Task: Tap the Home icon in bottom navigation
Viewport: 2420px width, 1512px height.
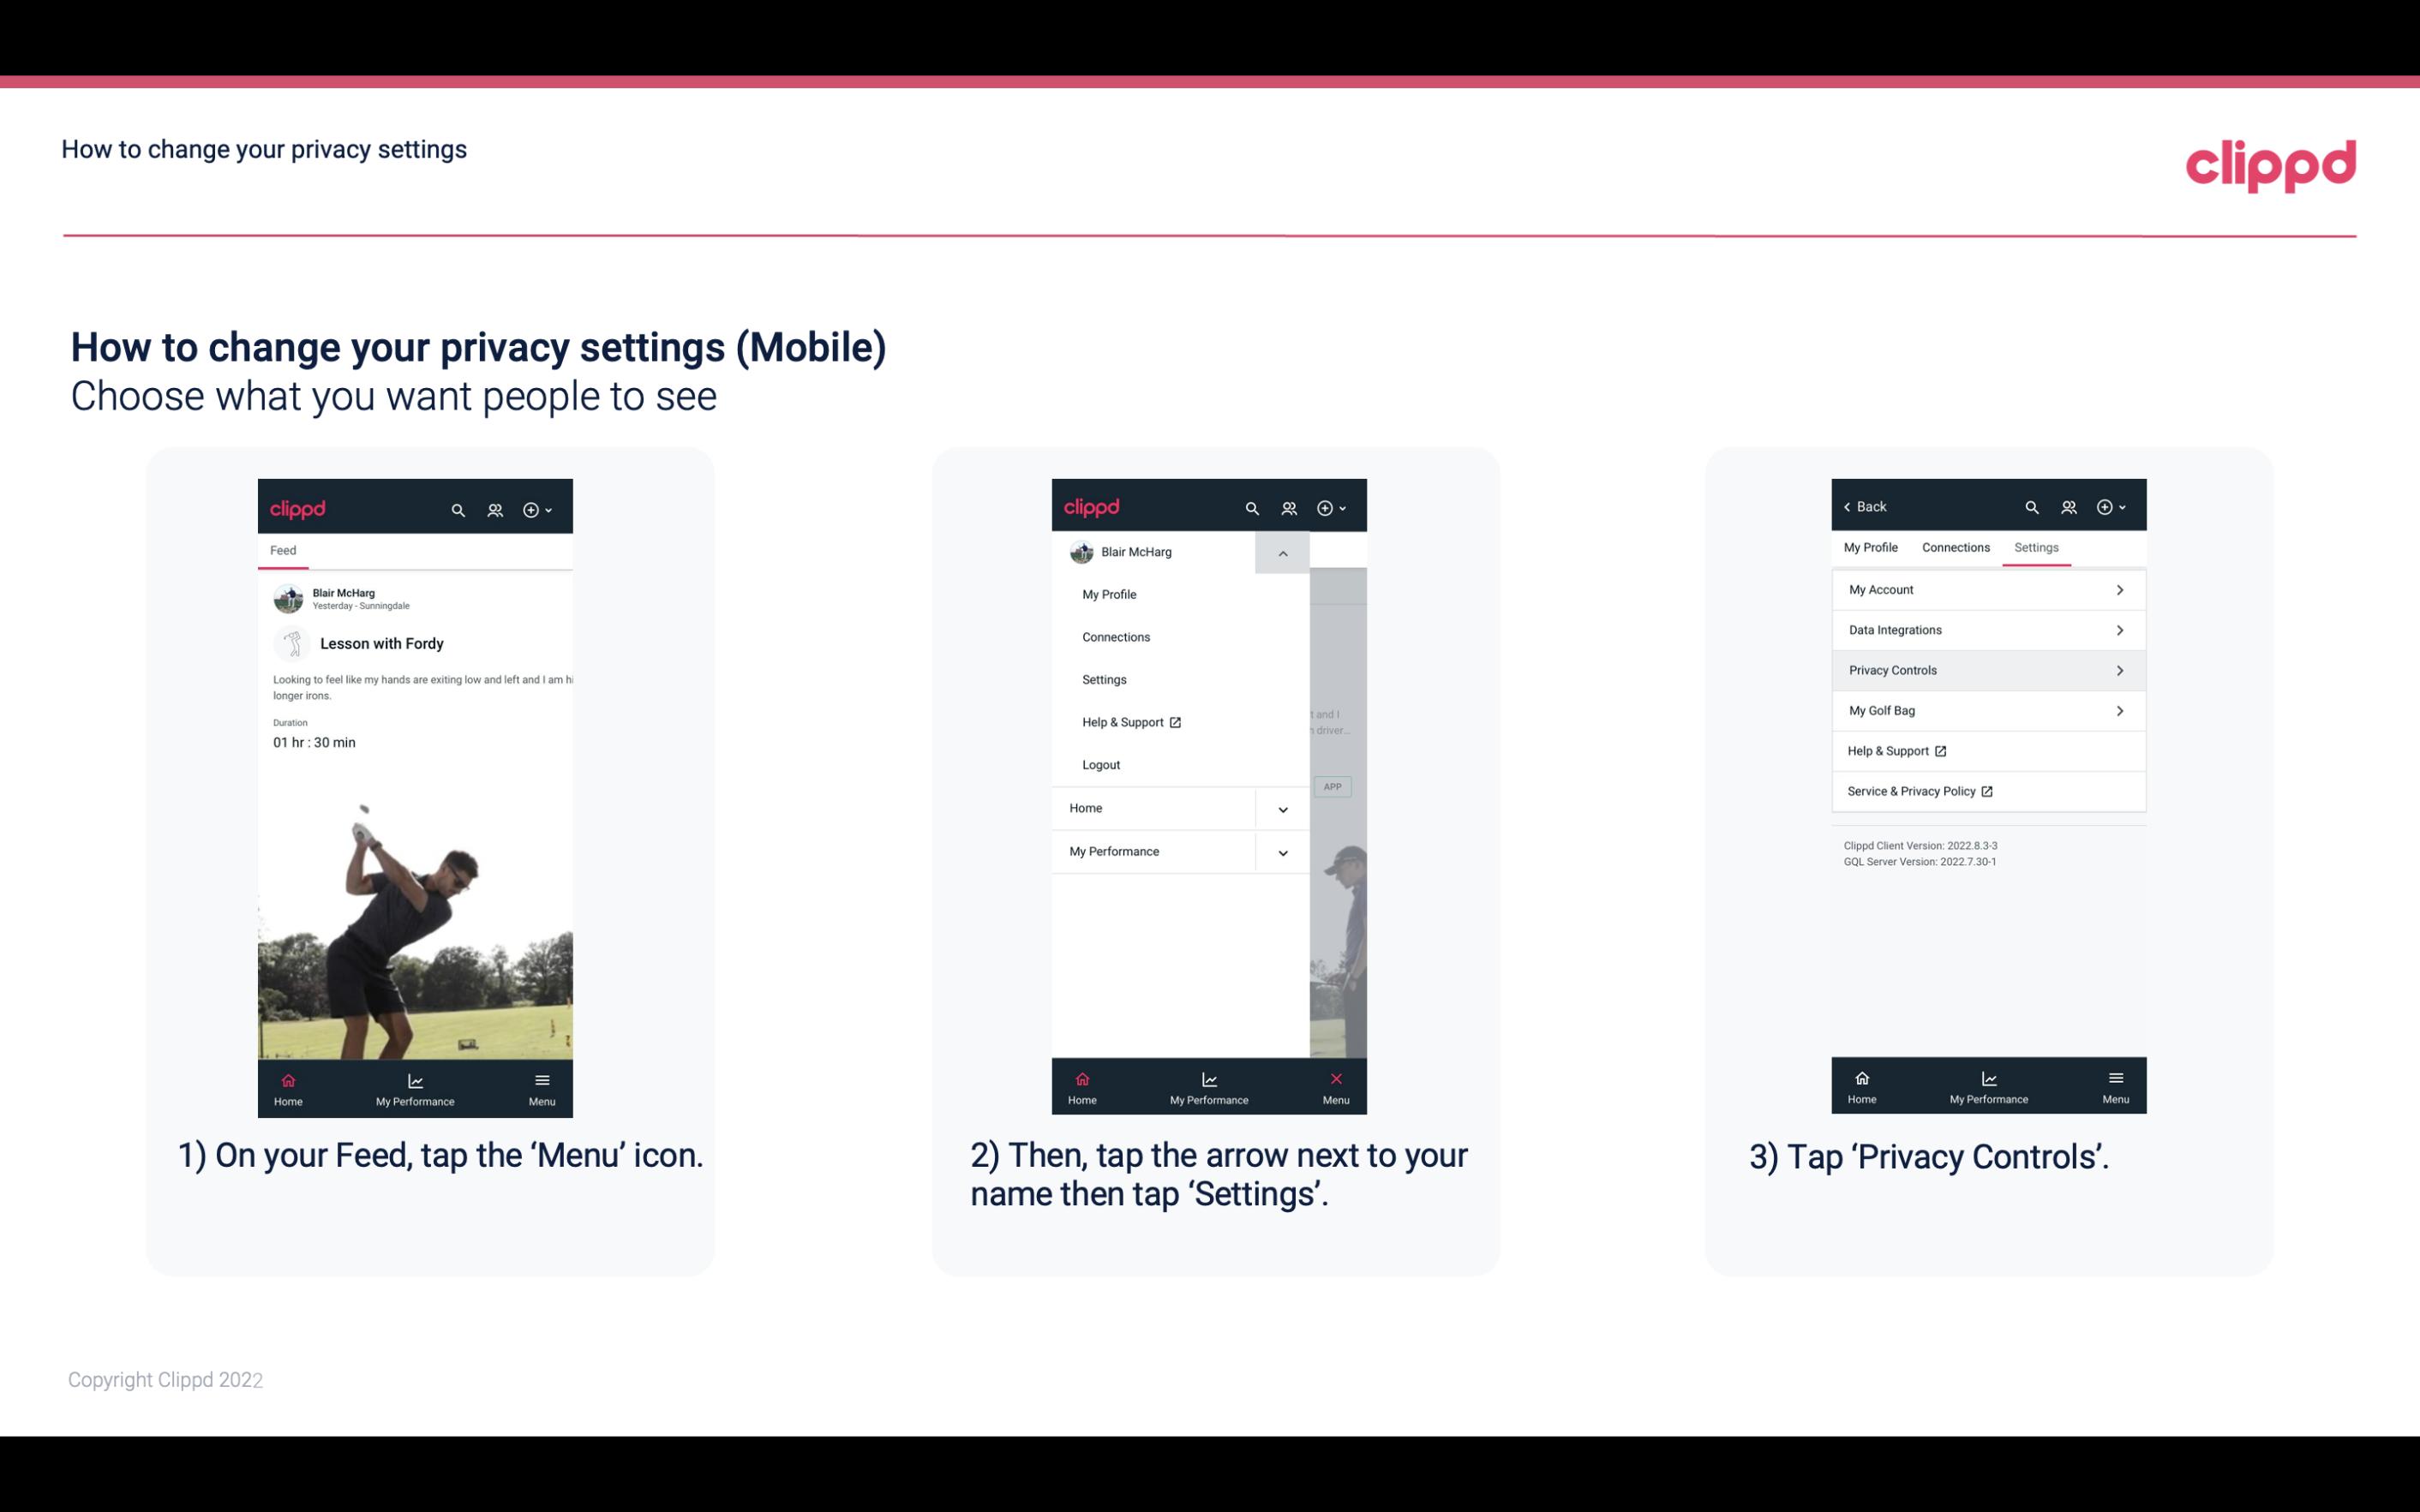Action: pos(287,1082)
